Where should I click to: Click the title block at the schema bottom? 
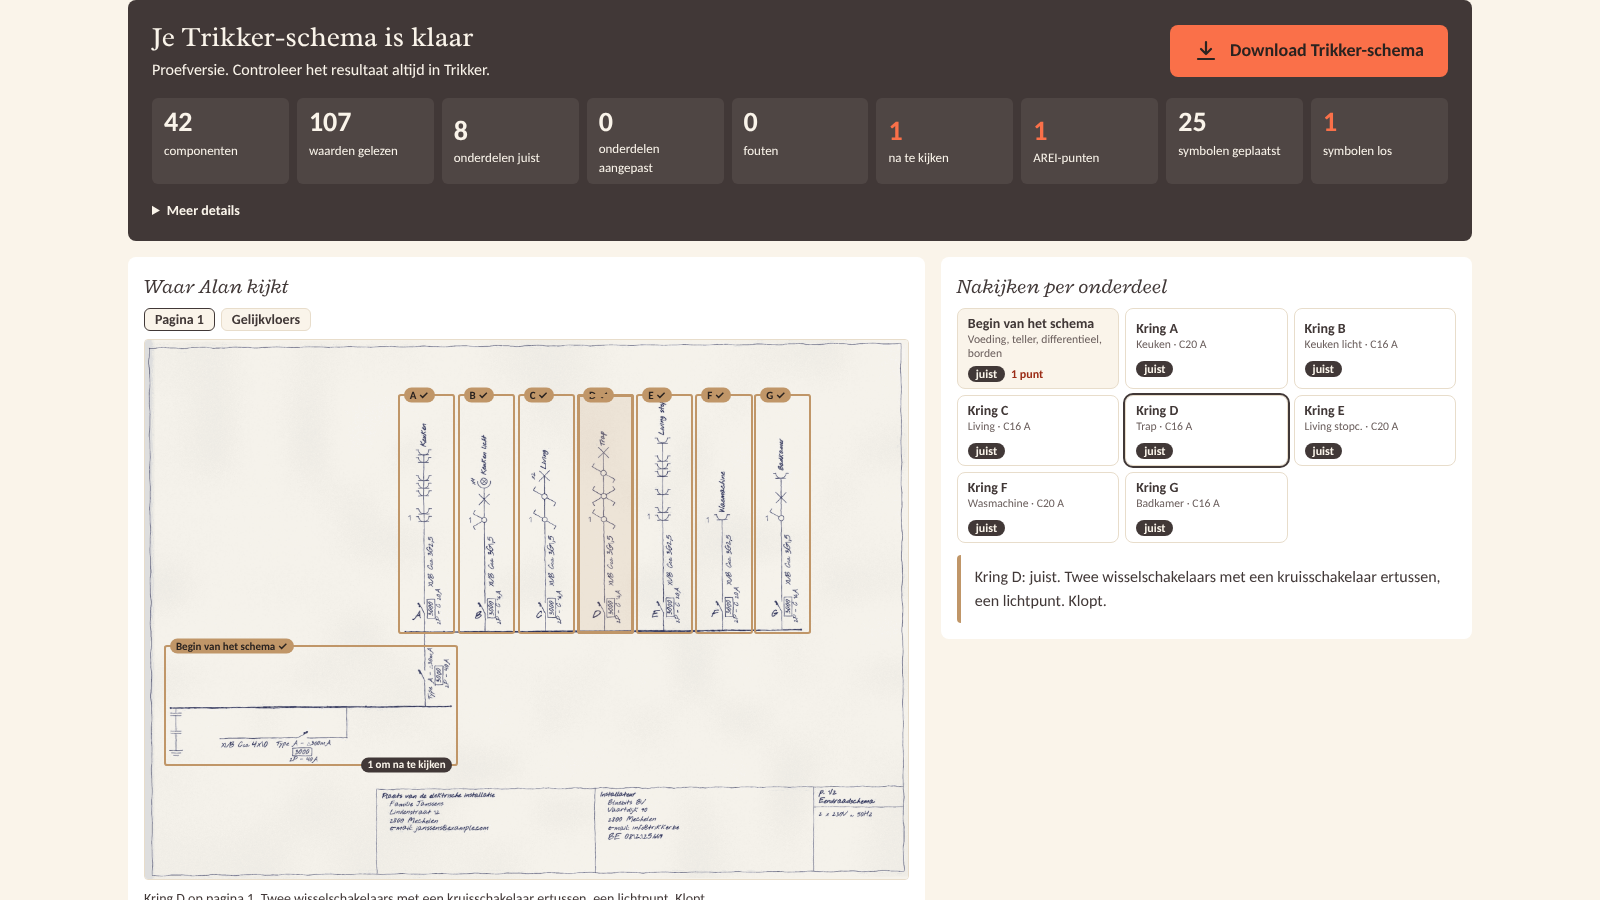640,829
